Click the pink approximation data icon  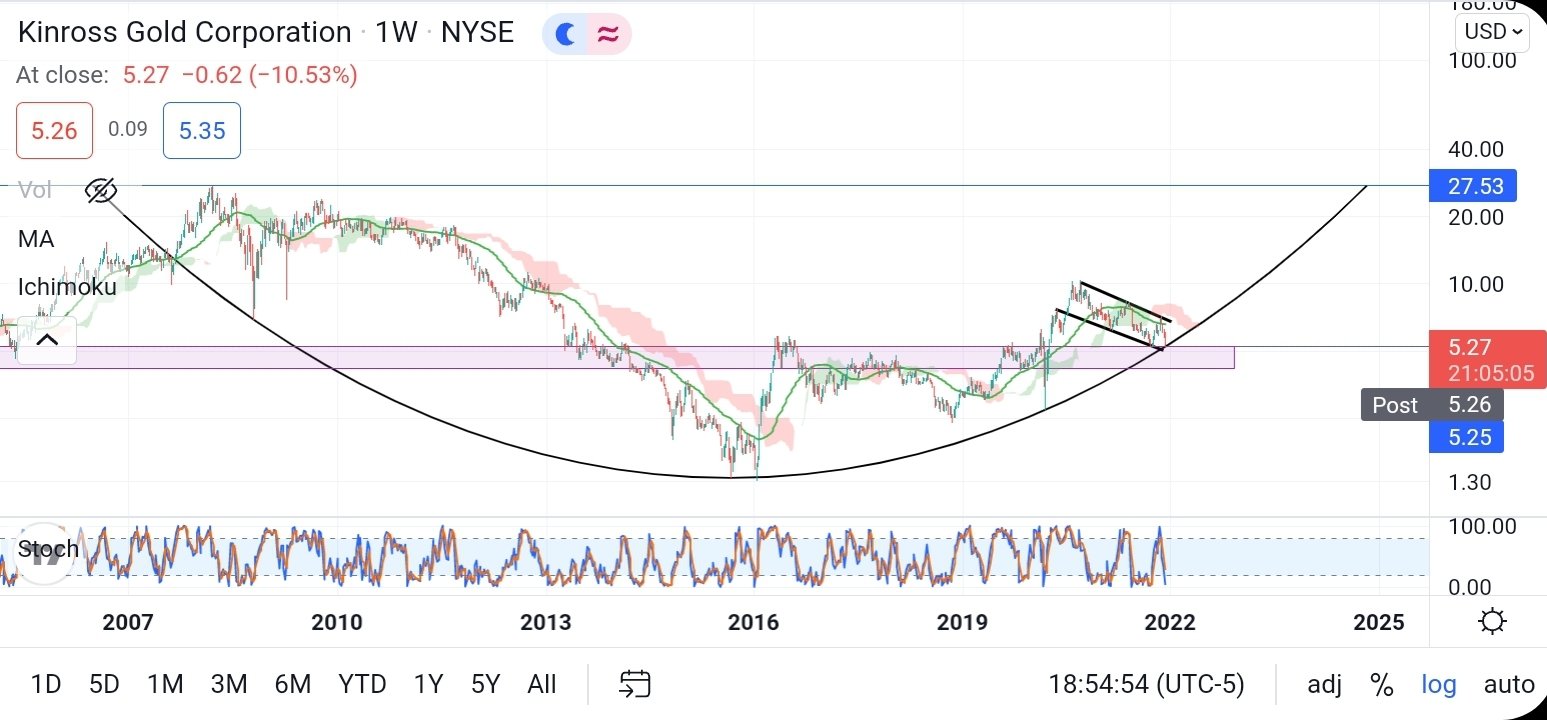[607, 35]
